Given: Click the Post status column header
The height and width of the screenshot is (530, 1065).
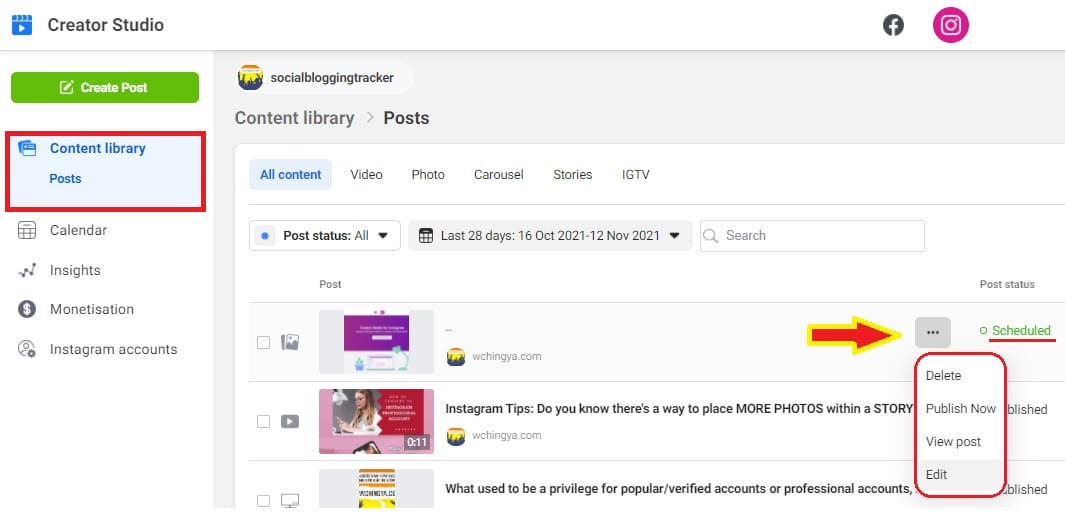Looking at the screenshot, I should (x=1007, y=284).
